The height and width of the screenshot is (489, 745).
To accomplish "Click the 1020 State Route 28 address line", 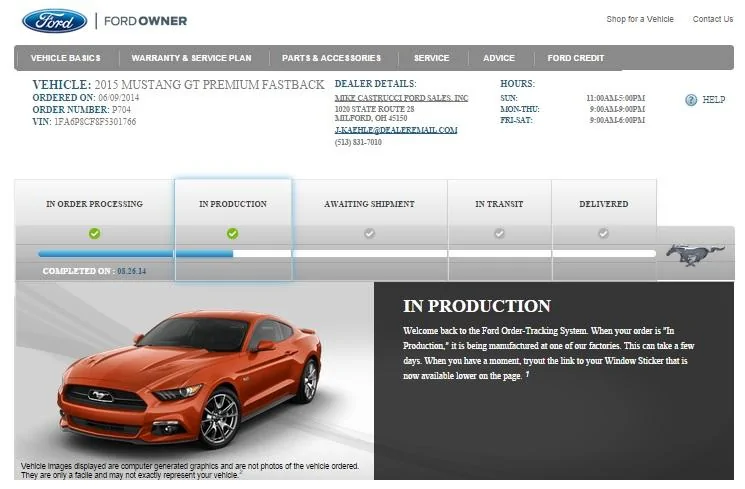I will coord(374,109).
